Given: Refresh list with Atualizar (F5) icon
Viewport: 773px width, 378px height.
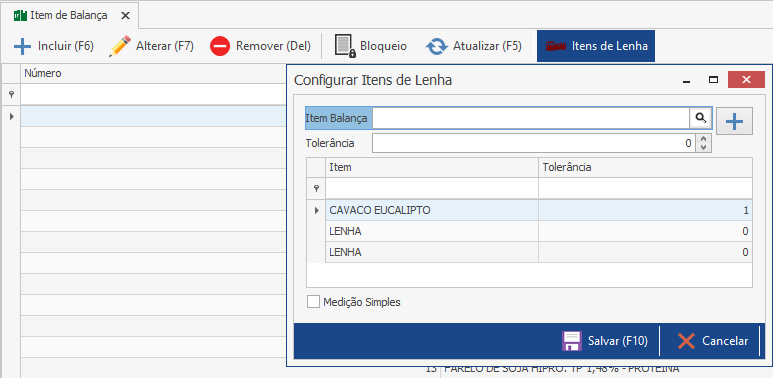Looking at the screenshot, I should pyautogui.click(x=436, y=46).
